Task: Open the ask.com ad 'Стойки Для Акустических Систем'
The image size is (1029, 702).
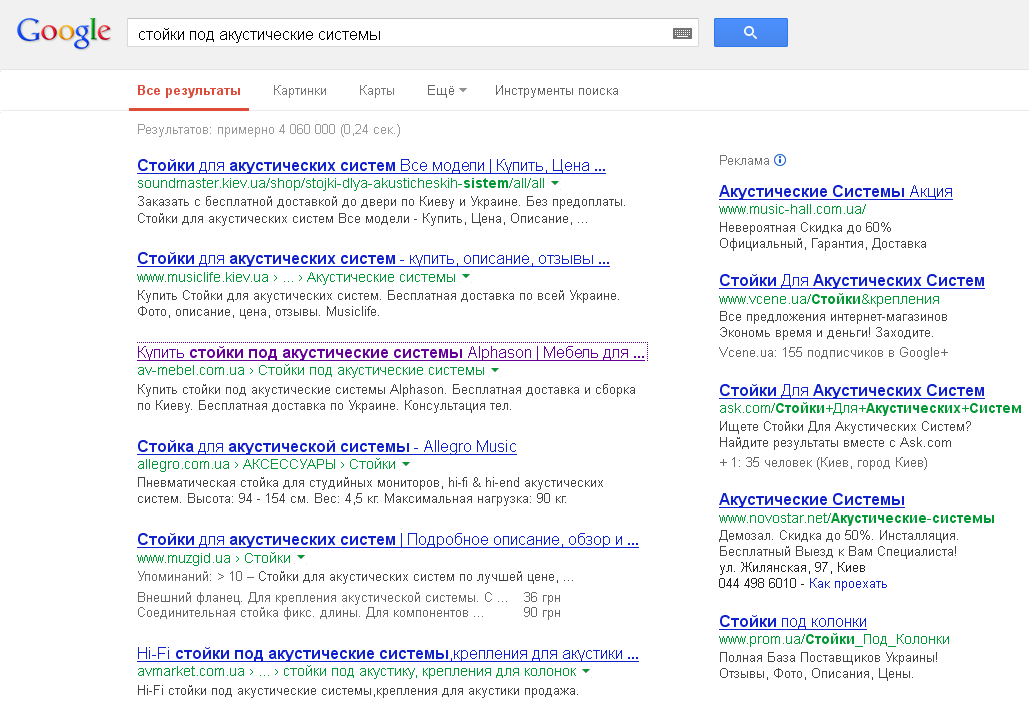Action: coord(851,390)
